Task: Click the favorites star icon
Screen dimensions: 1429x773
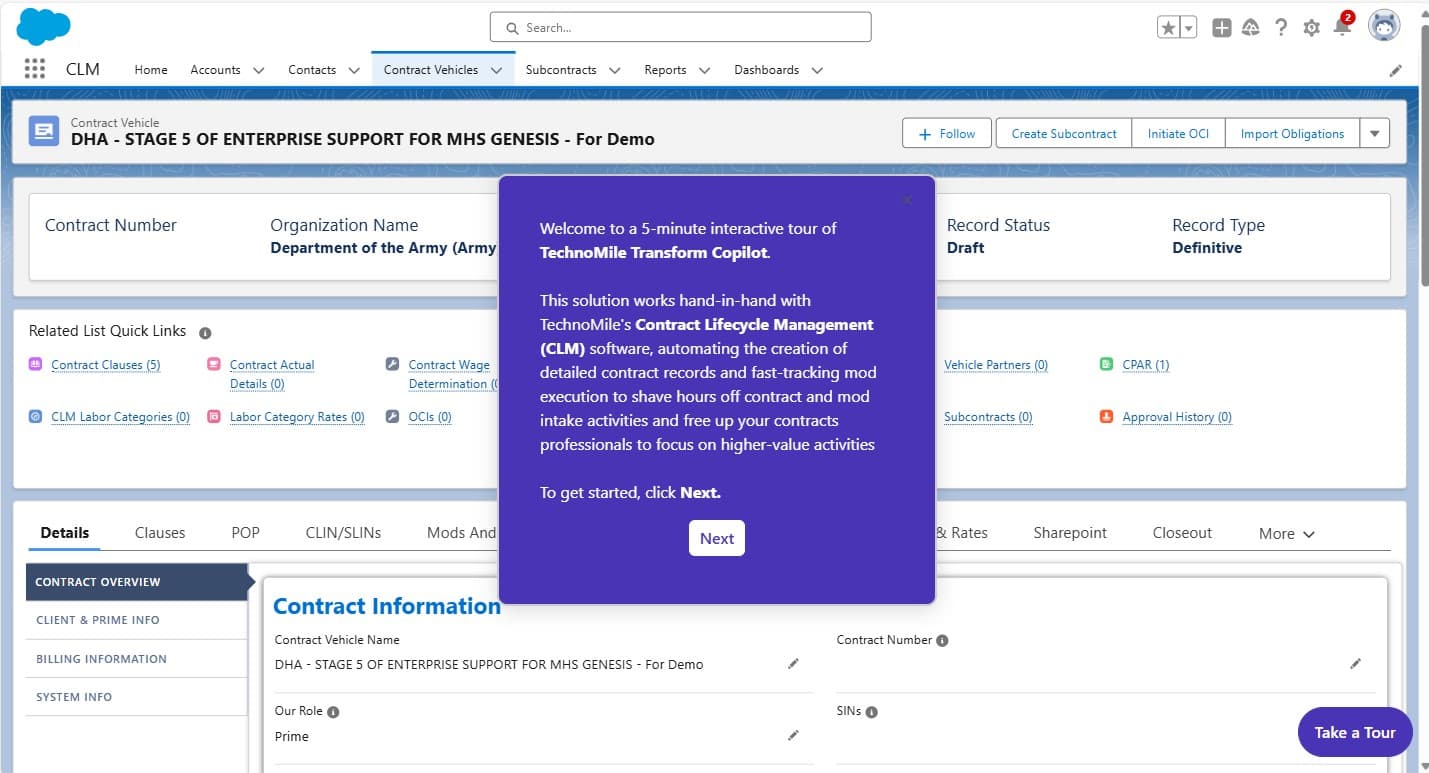Action: click(1168, 28)
